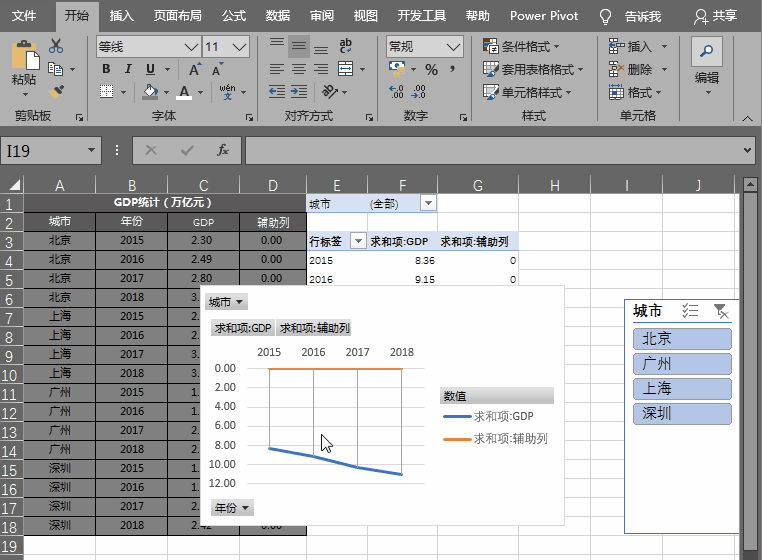Open the font size 11 dropdown
Image resolution: width=762 pixels, height=560 pixels.
pos(239,47)
